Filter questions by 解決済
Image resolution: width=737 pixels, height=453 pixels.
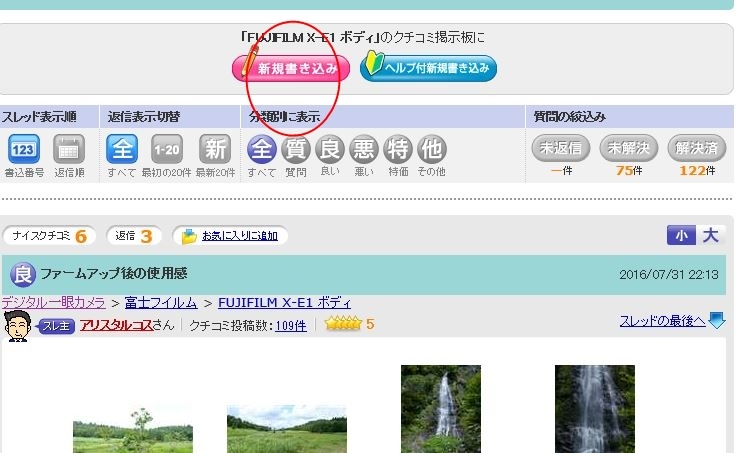[x=697, y=148]
